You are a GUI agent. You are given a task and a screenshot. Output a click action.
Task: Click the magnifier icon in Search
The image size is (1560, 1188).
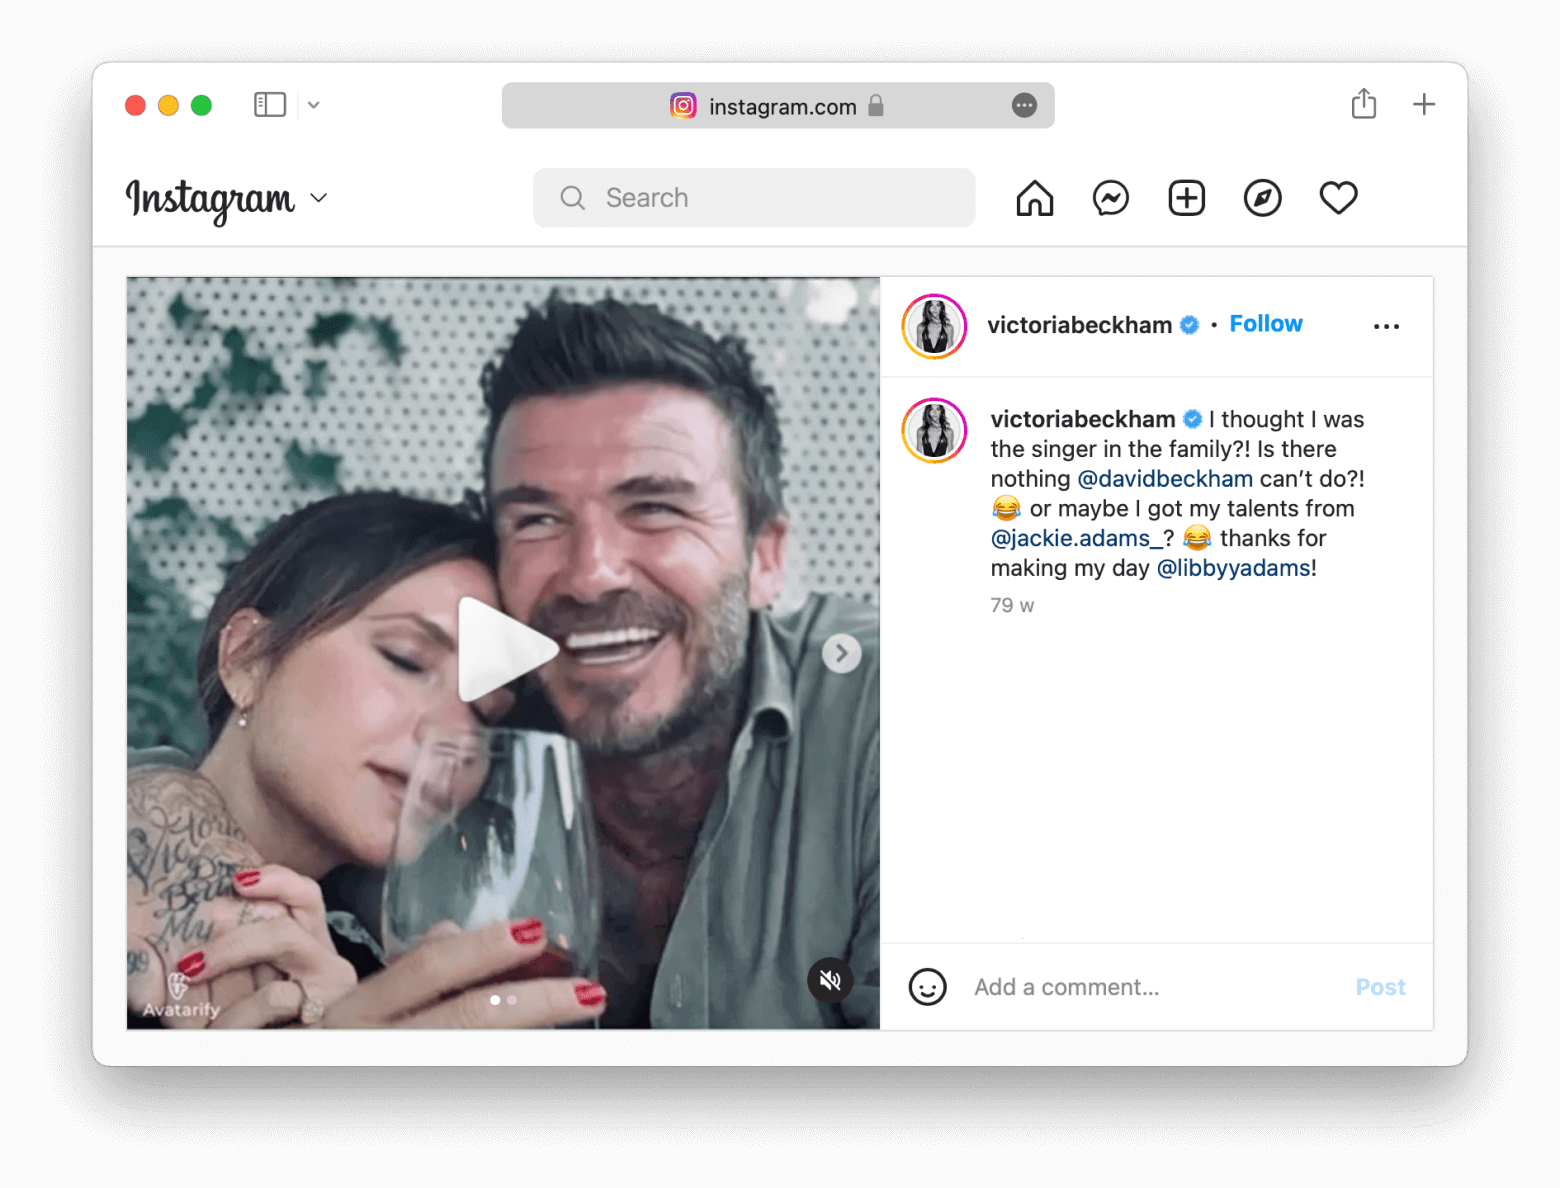click(x=573, y=198)
